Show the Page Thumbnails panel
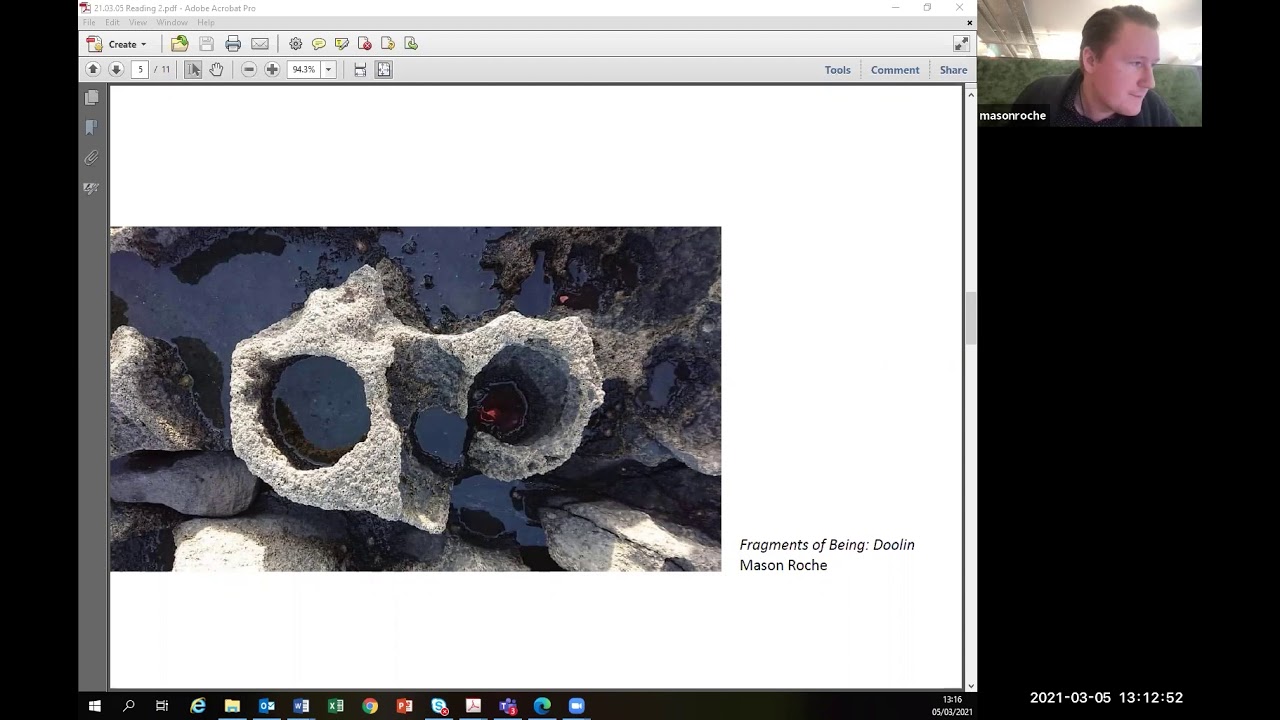 (x=92, y=97)
